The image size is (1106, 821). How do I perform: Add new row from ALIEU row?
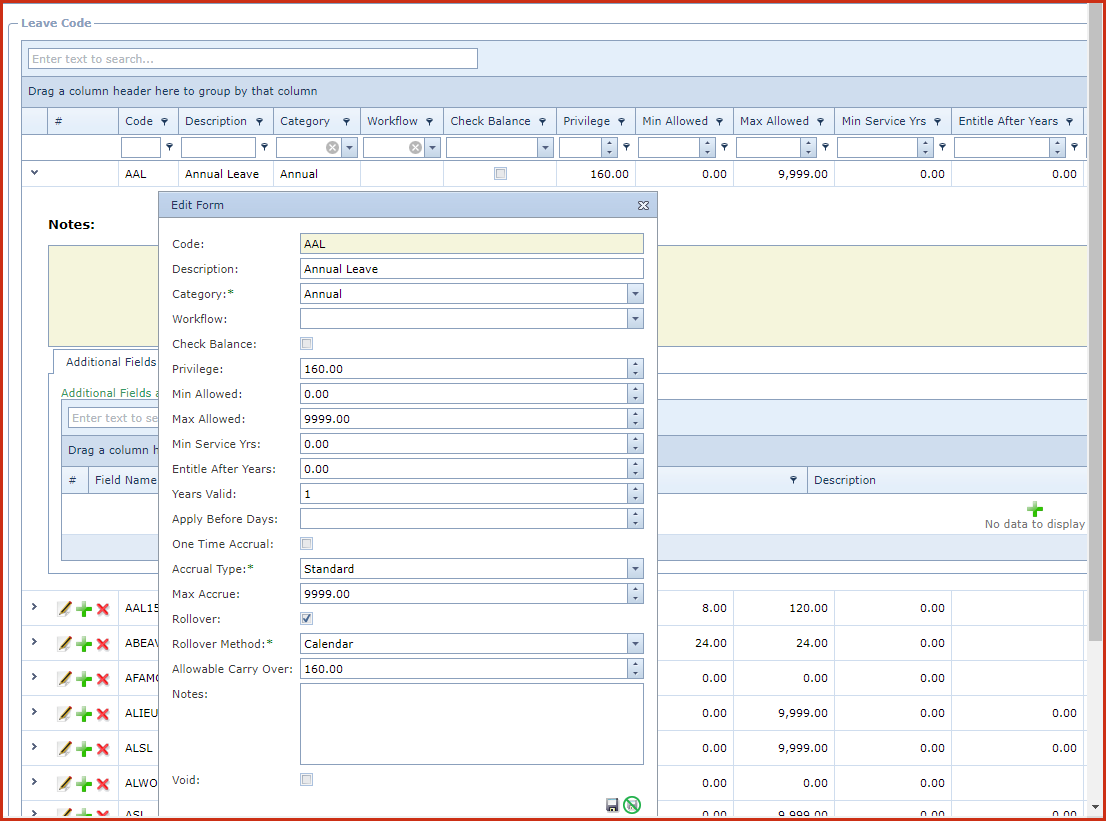[84, 714]
